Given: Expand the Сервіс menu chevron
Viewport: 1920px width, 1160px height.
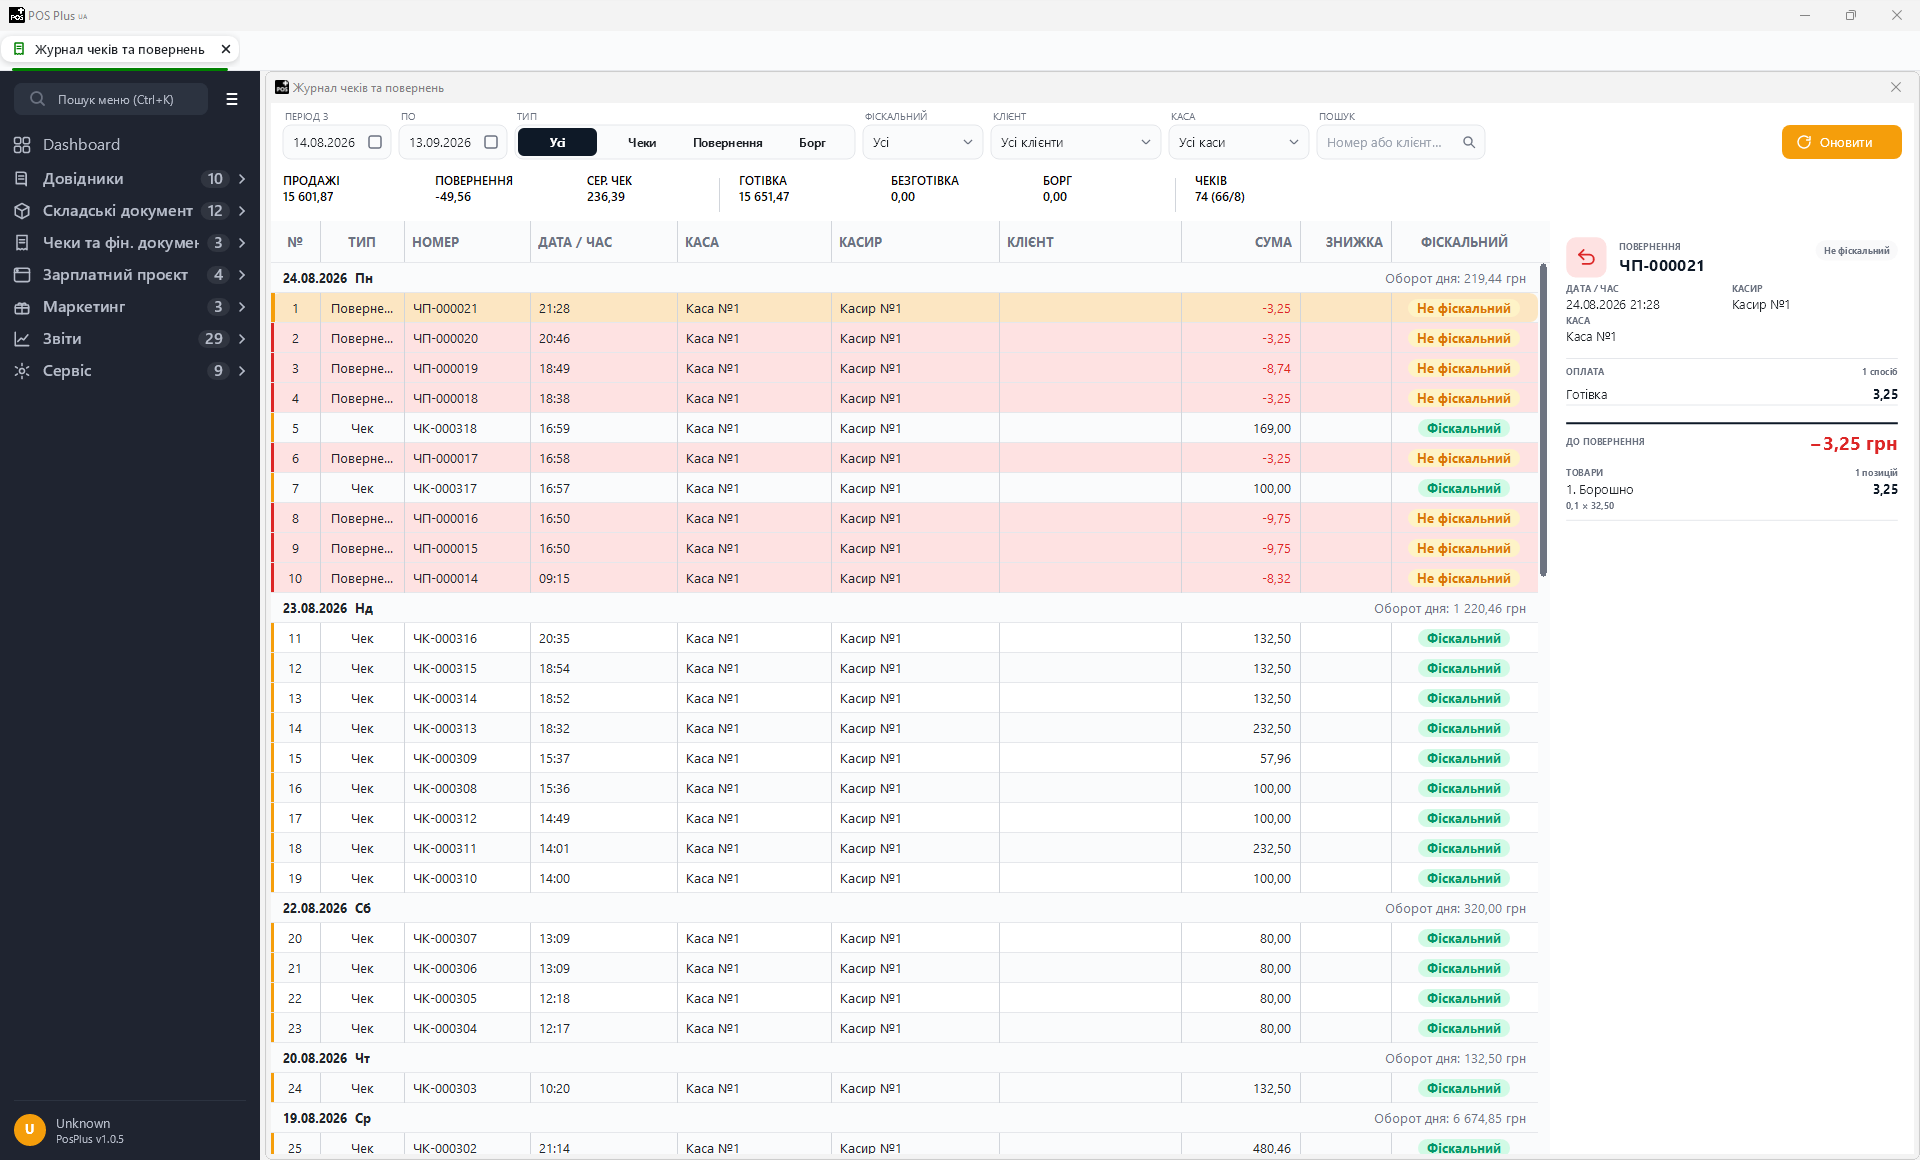Looking at the screenshot, I should pyautogui.click(x=242, y=371).
